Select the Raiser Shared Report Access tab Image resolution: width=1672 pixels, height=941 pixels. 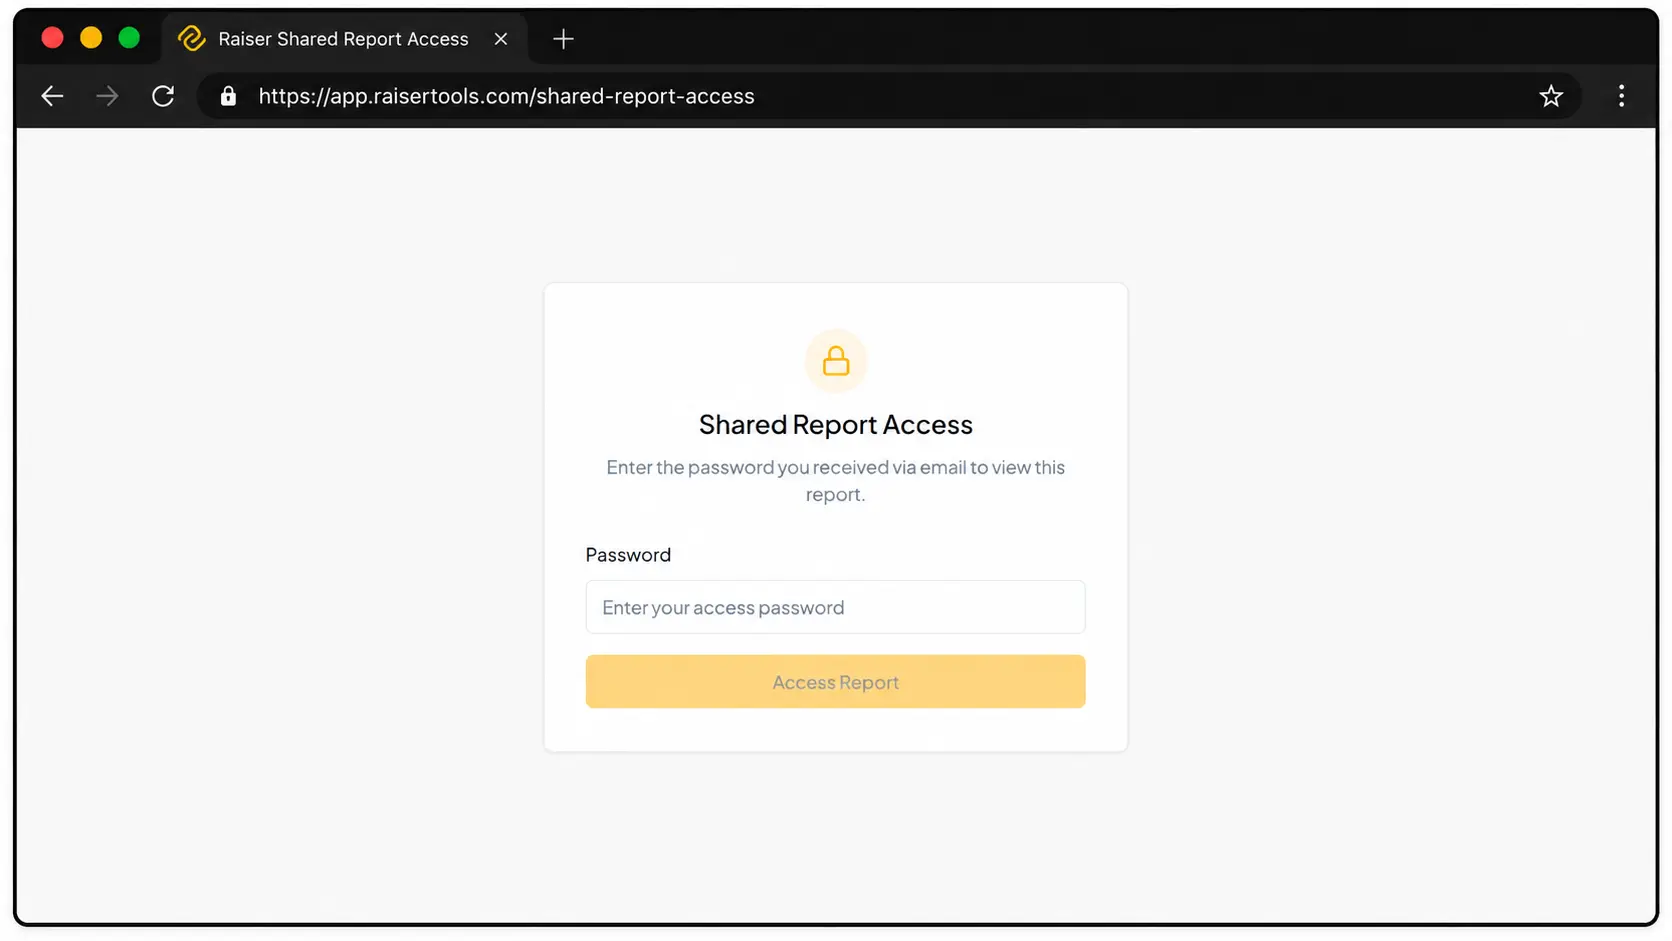point(344,39)
